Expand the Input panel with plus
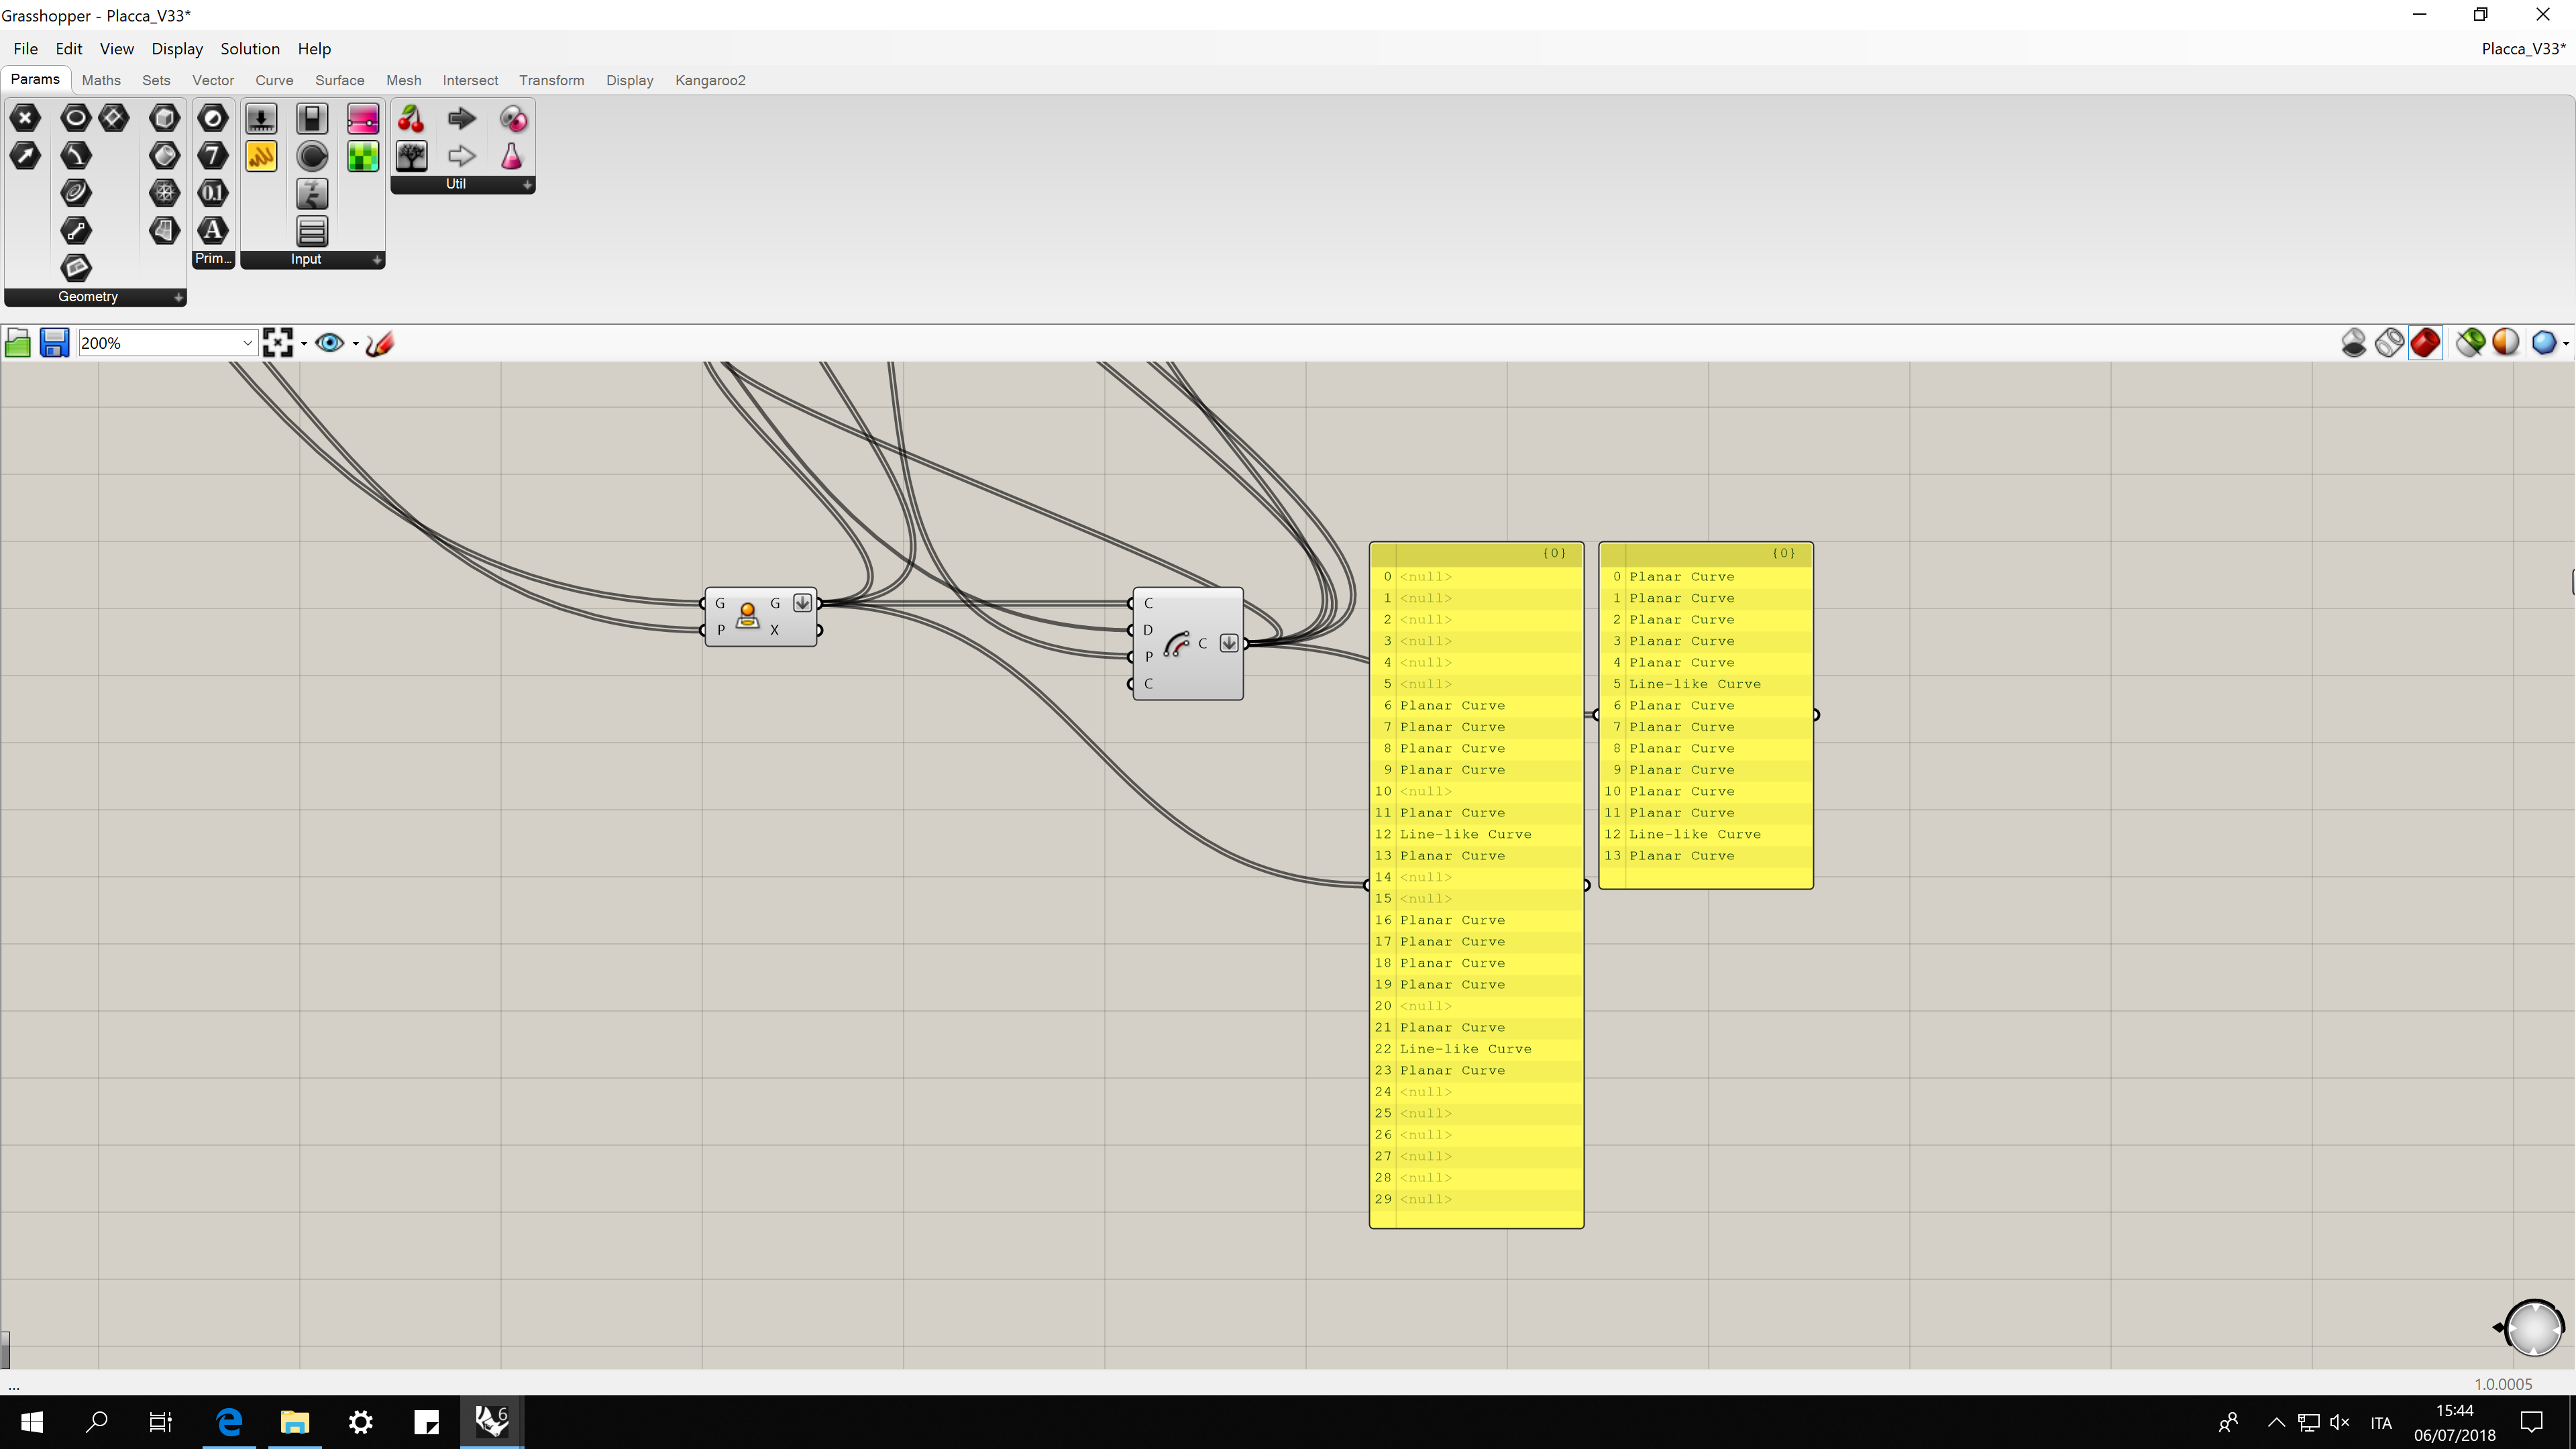 click(x=377, y=260)
